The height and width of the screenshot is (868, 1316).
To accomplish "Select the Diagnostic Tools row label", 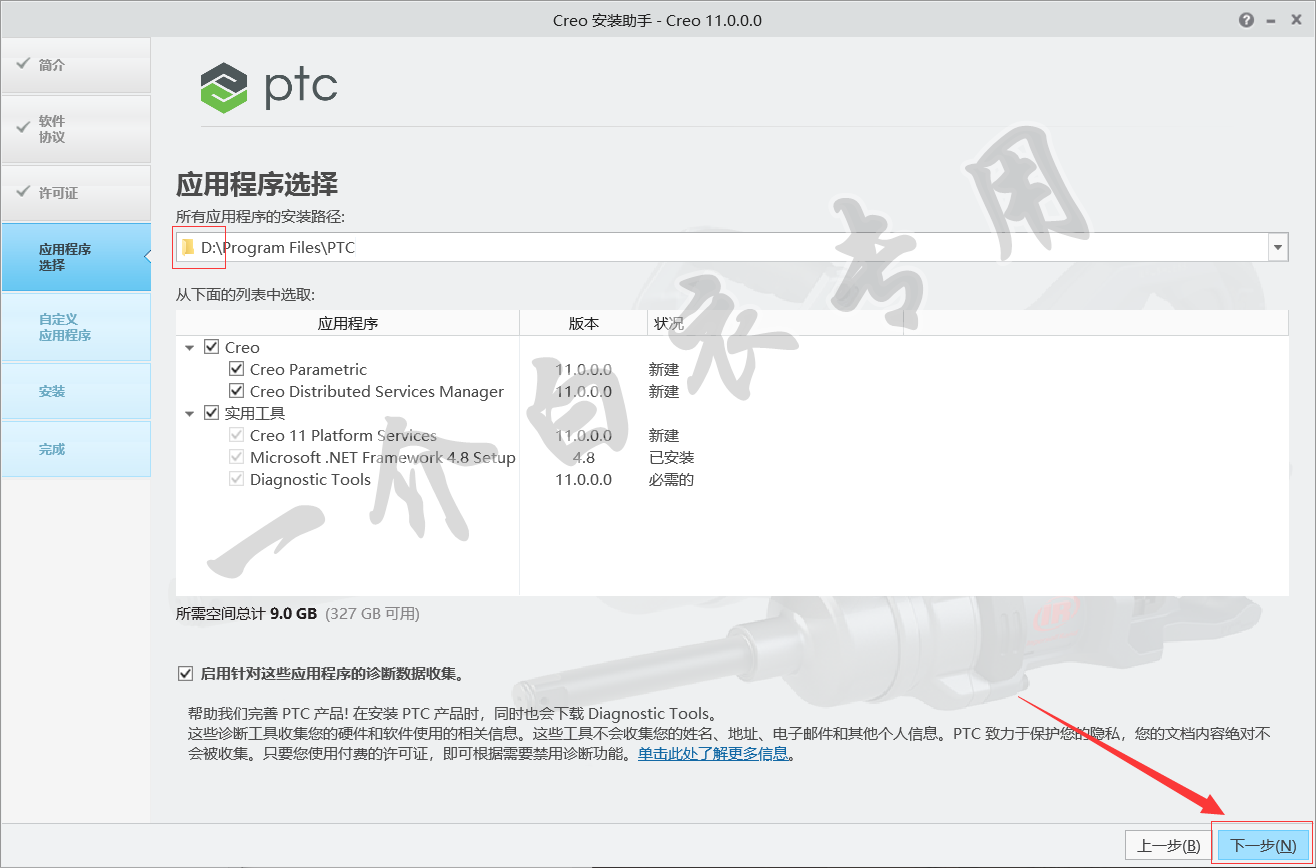I will (310, 480).
